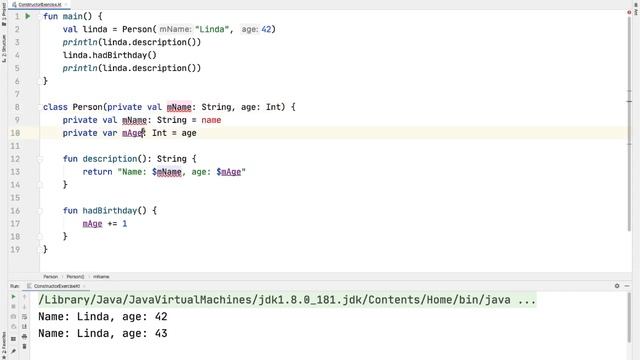Image resolution: width=640 pixels, height=360 pixels.
Task: Click 'val linda' on line 2
Action: tap(85, 29)
